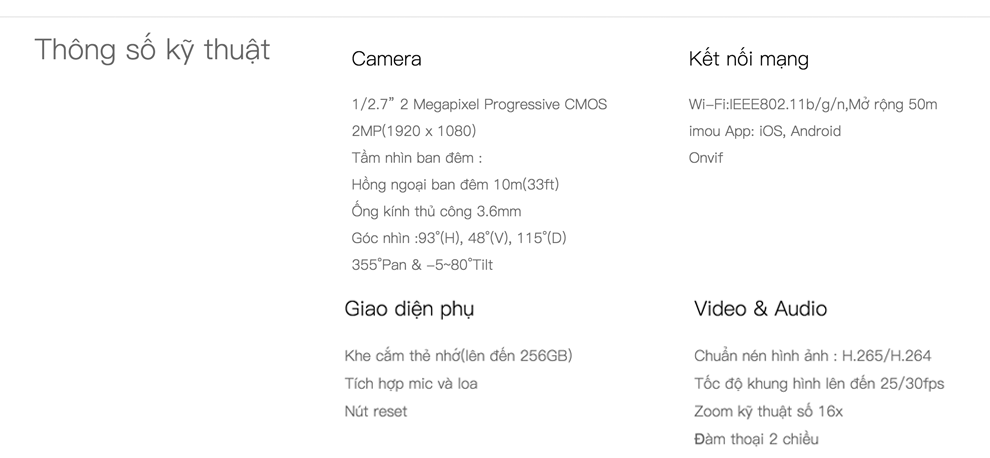Select the 'imou App: iOS, Android' text
The height and width of the screenshot is (458, 990).
click(765, 131)
